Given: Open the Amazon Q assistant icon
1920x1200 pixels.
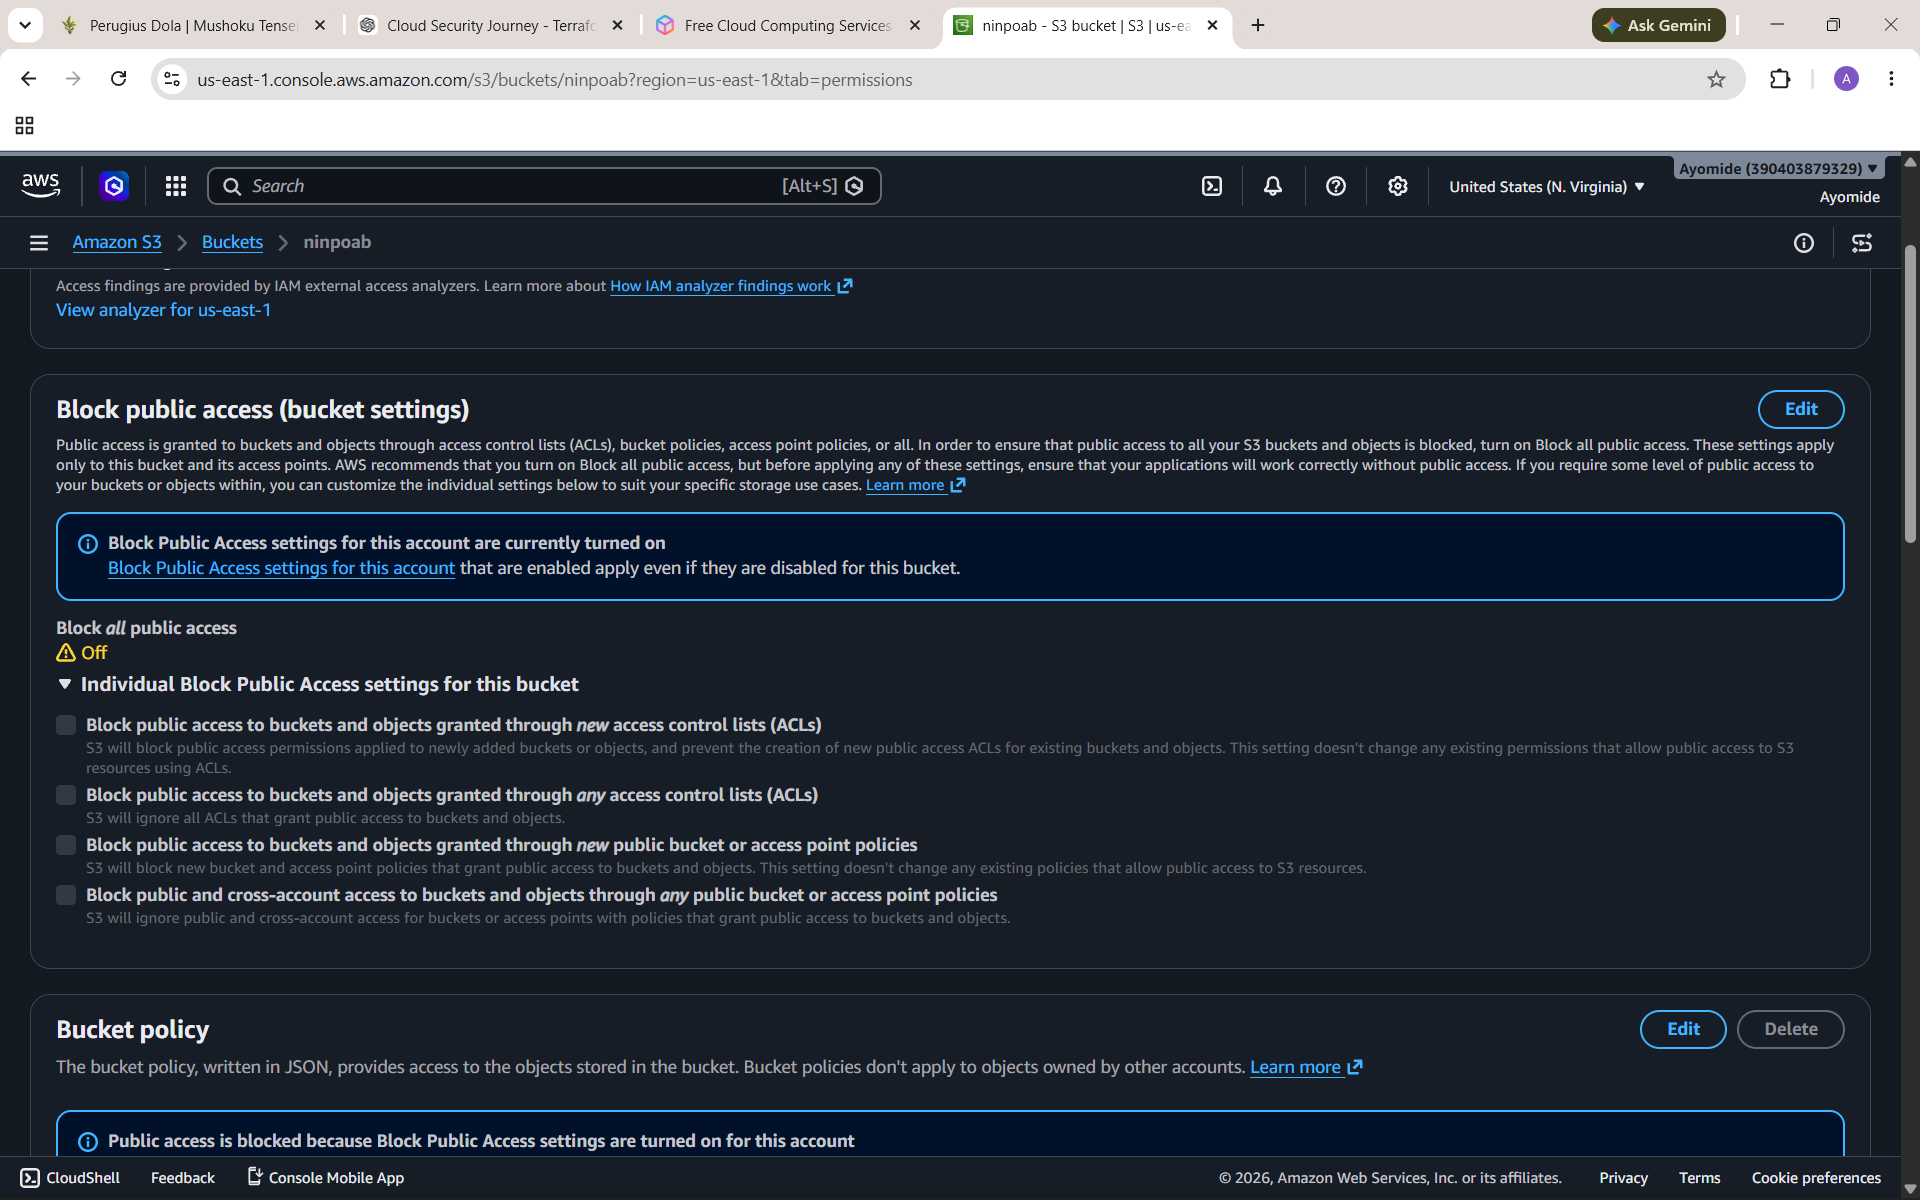Looking at the screenshot, I should tap(114, 186).
